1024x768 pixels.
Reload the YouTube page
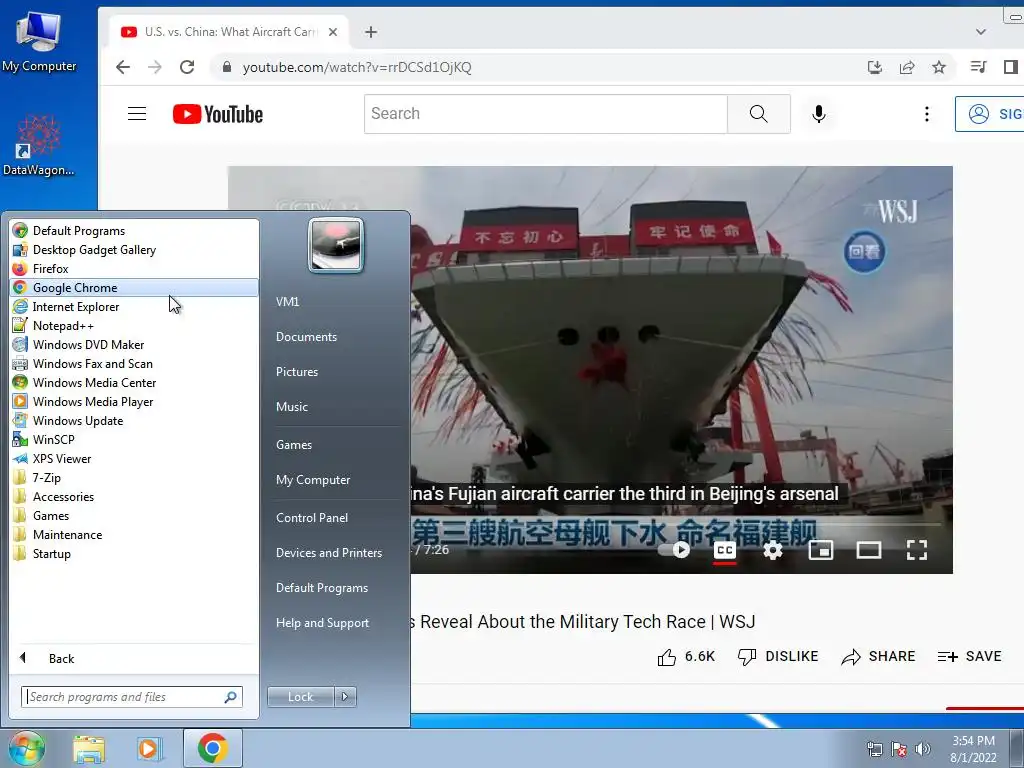[x=187, y=67]
